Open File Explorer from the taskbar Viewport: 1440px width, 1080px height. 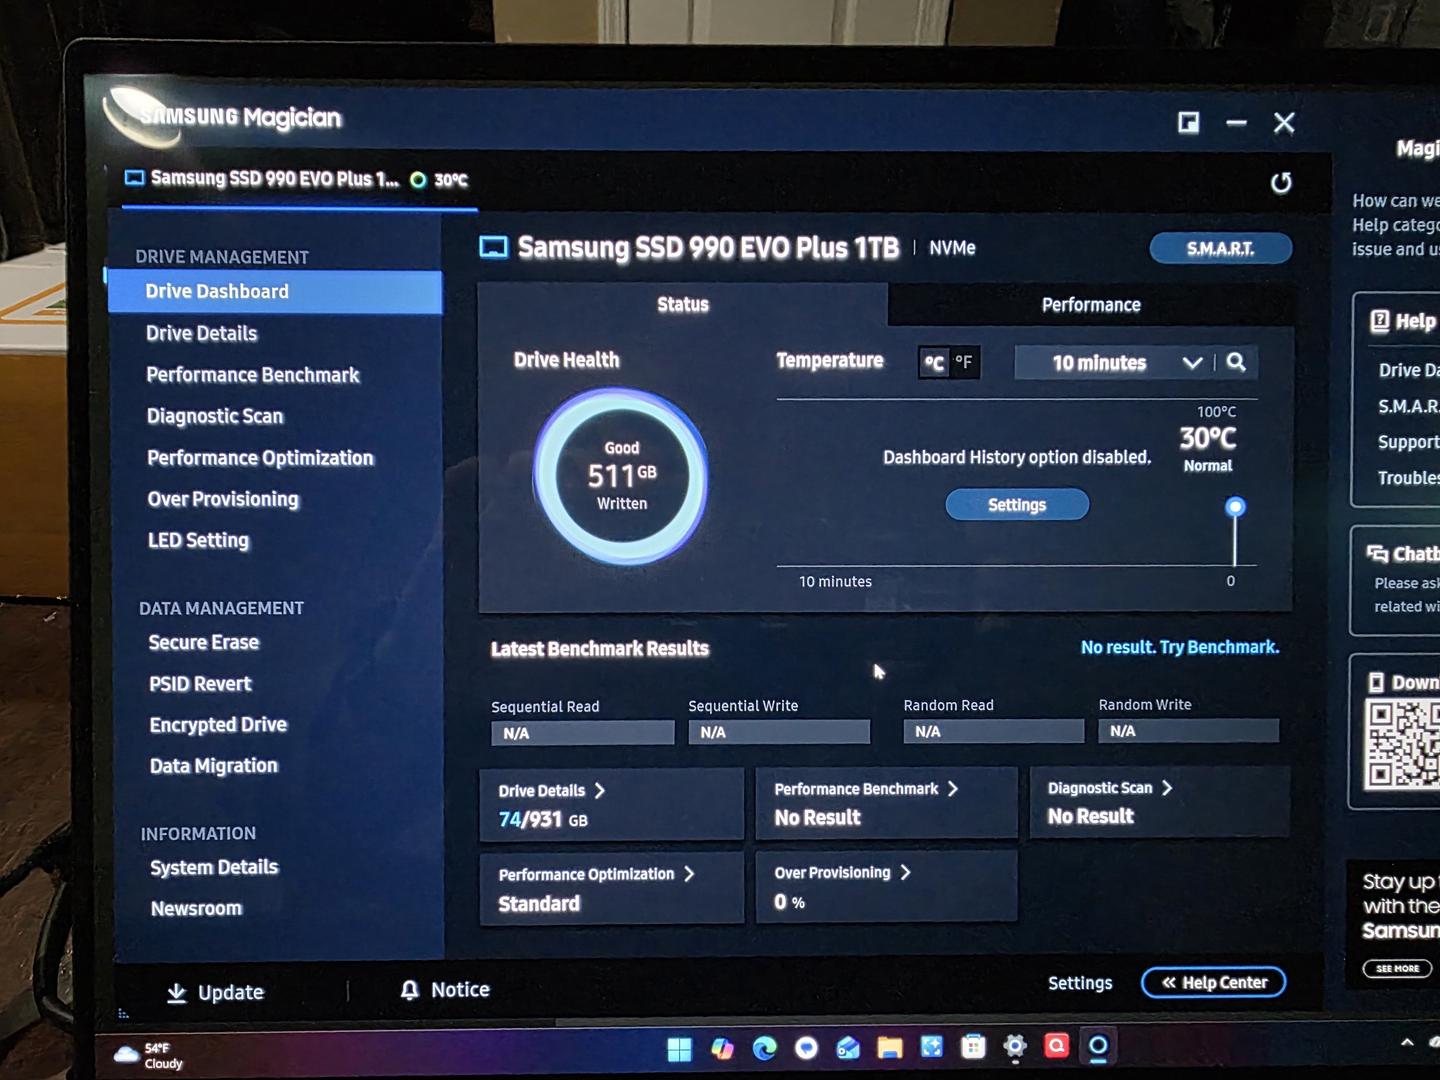[889, 1047]
